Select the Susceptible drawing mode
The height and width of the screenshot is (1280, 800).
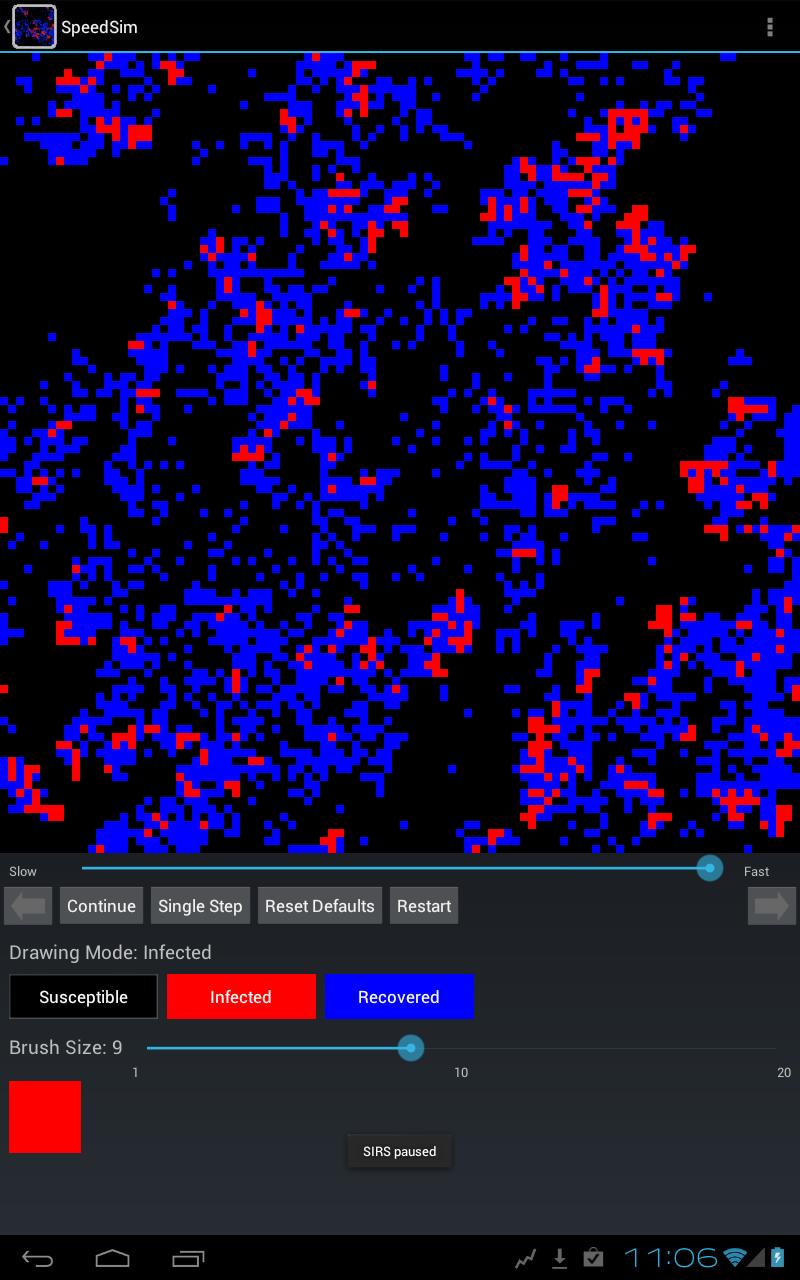coord(84,997)
